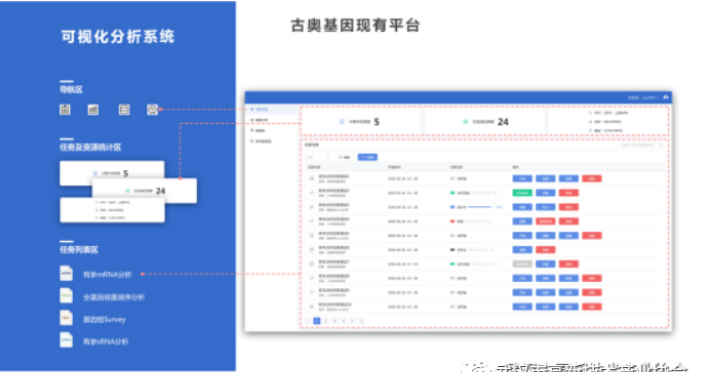Viewport: 705px width, 372px height.
Task: Go to page 2 in the pagination
Action: click(x=326, y=321)
